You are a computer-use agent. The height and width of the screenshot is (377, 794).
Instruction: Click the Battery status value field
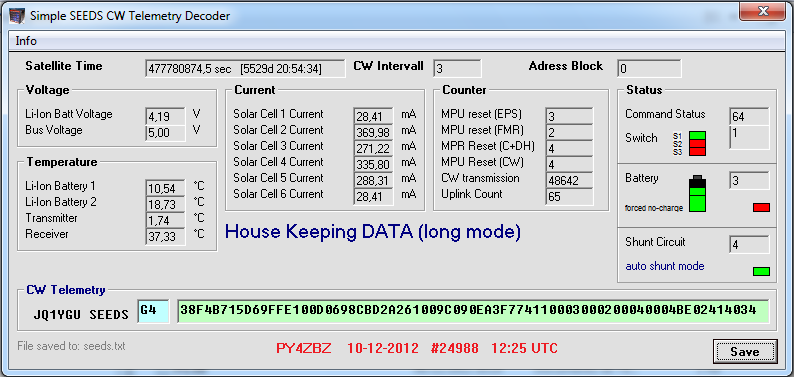coord(749,181)
